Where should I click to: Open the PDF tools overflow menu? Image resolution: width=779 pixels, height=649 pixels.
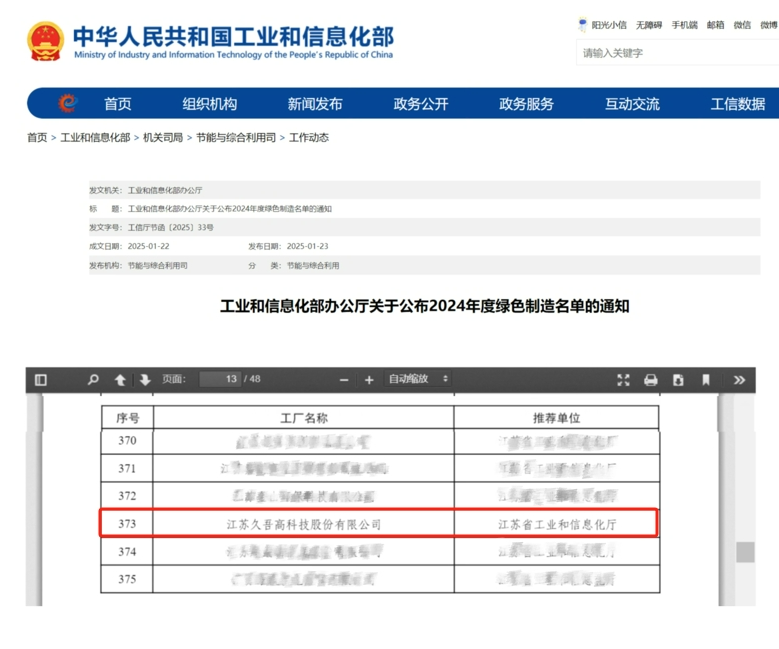739,380
